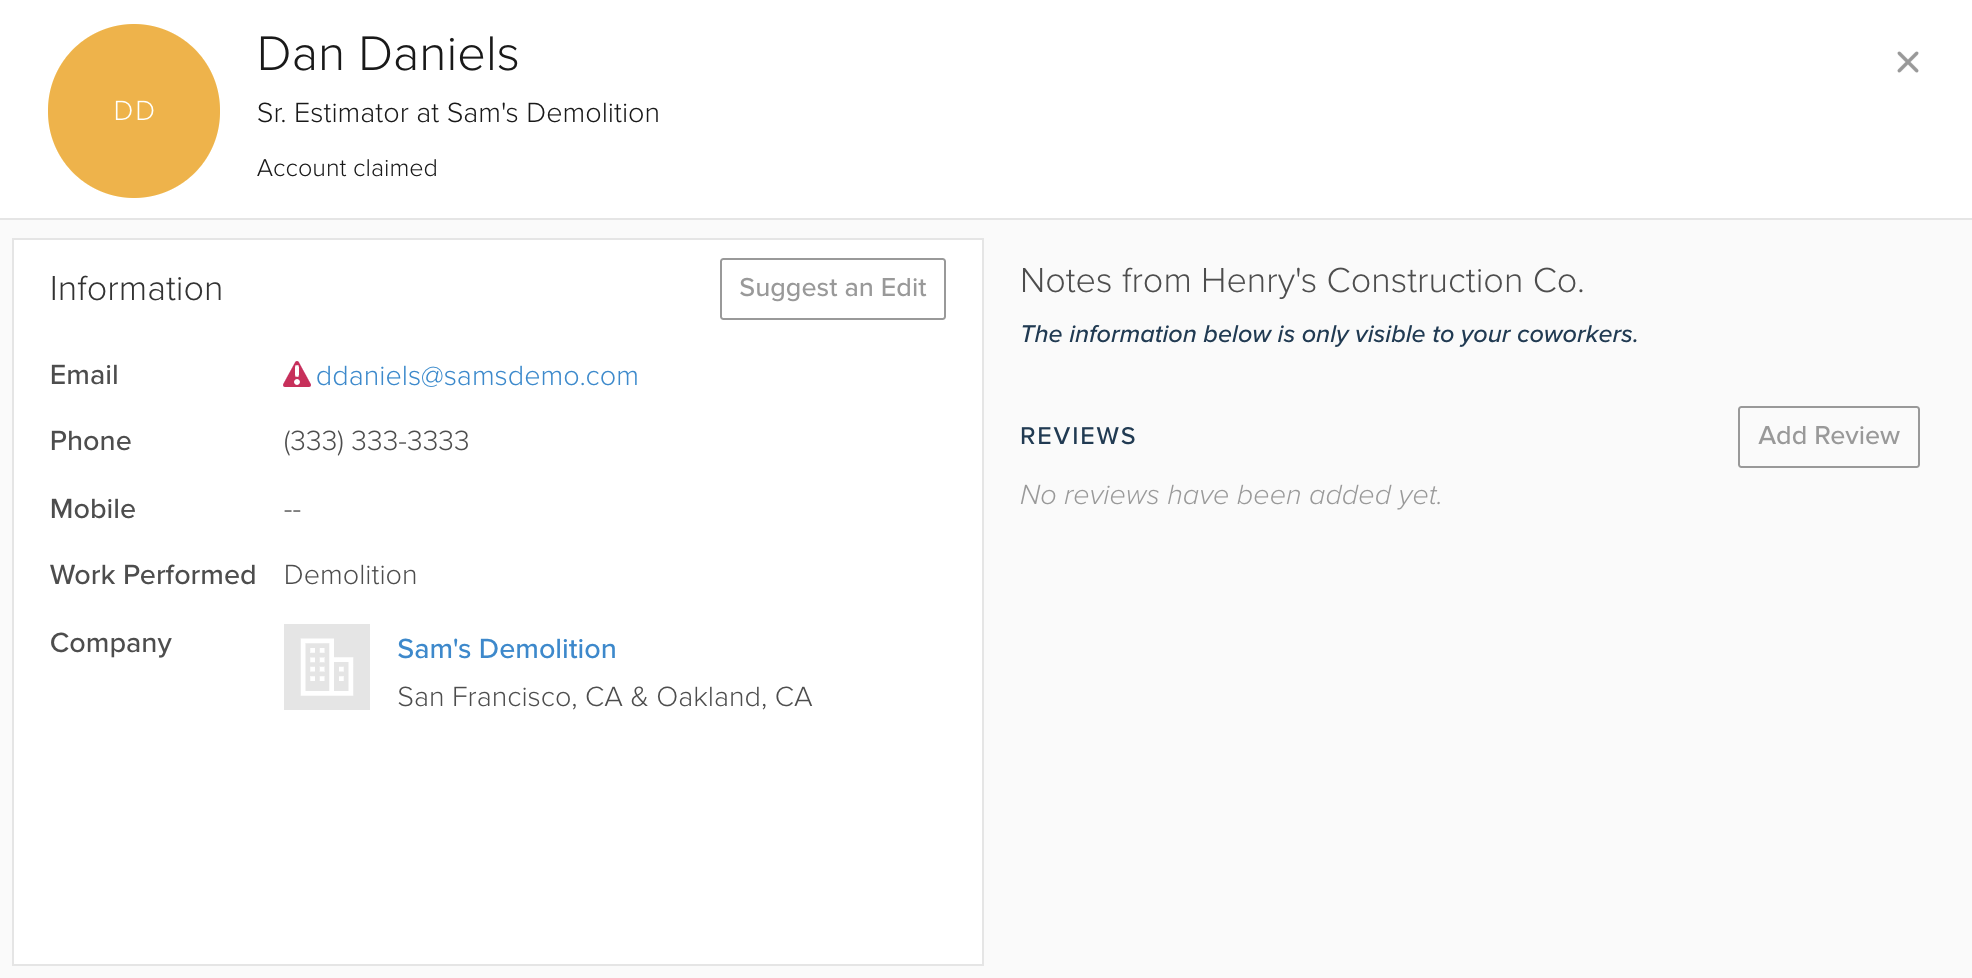The image size is (1972, 978).
Task: Click the Demolition work performed value
Action: pyautogui.click(x=350, y=575)
